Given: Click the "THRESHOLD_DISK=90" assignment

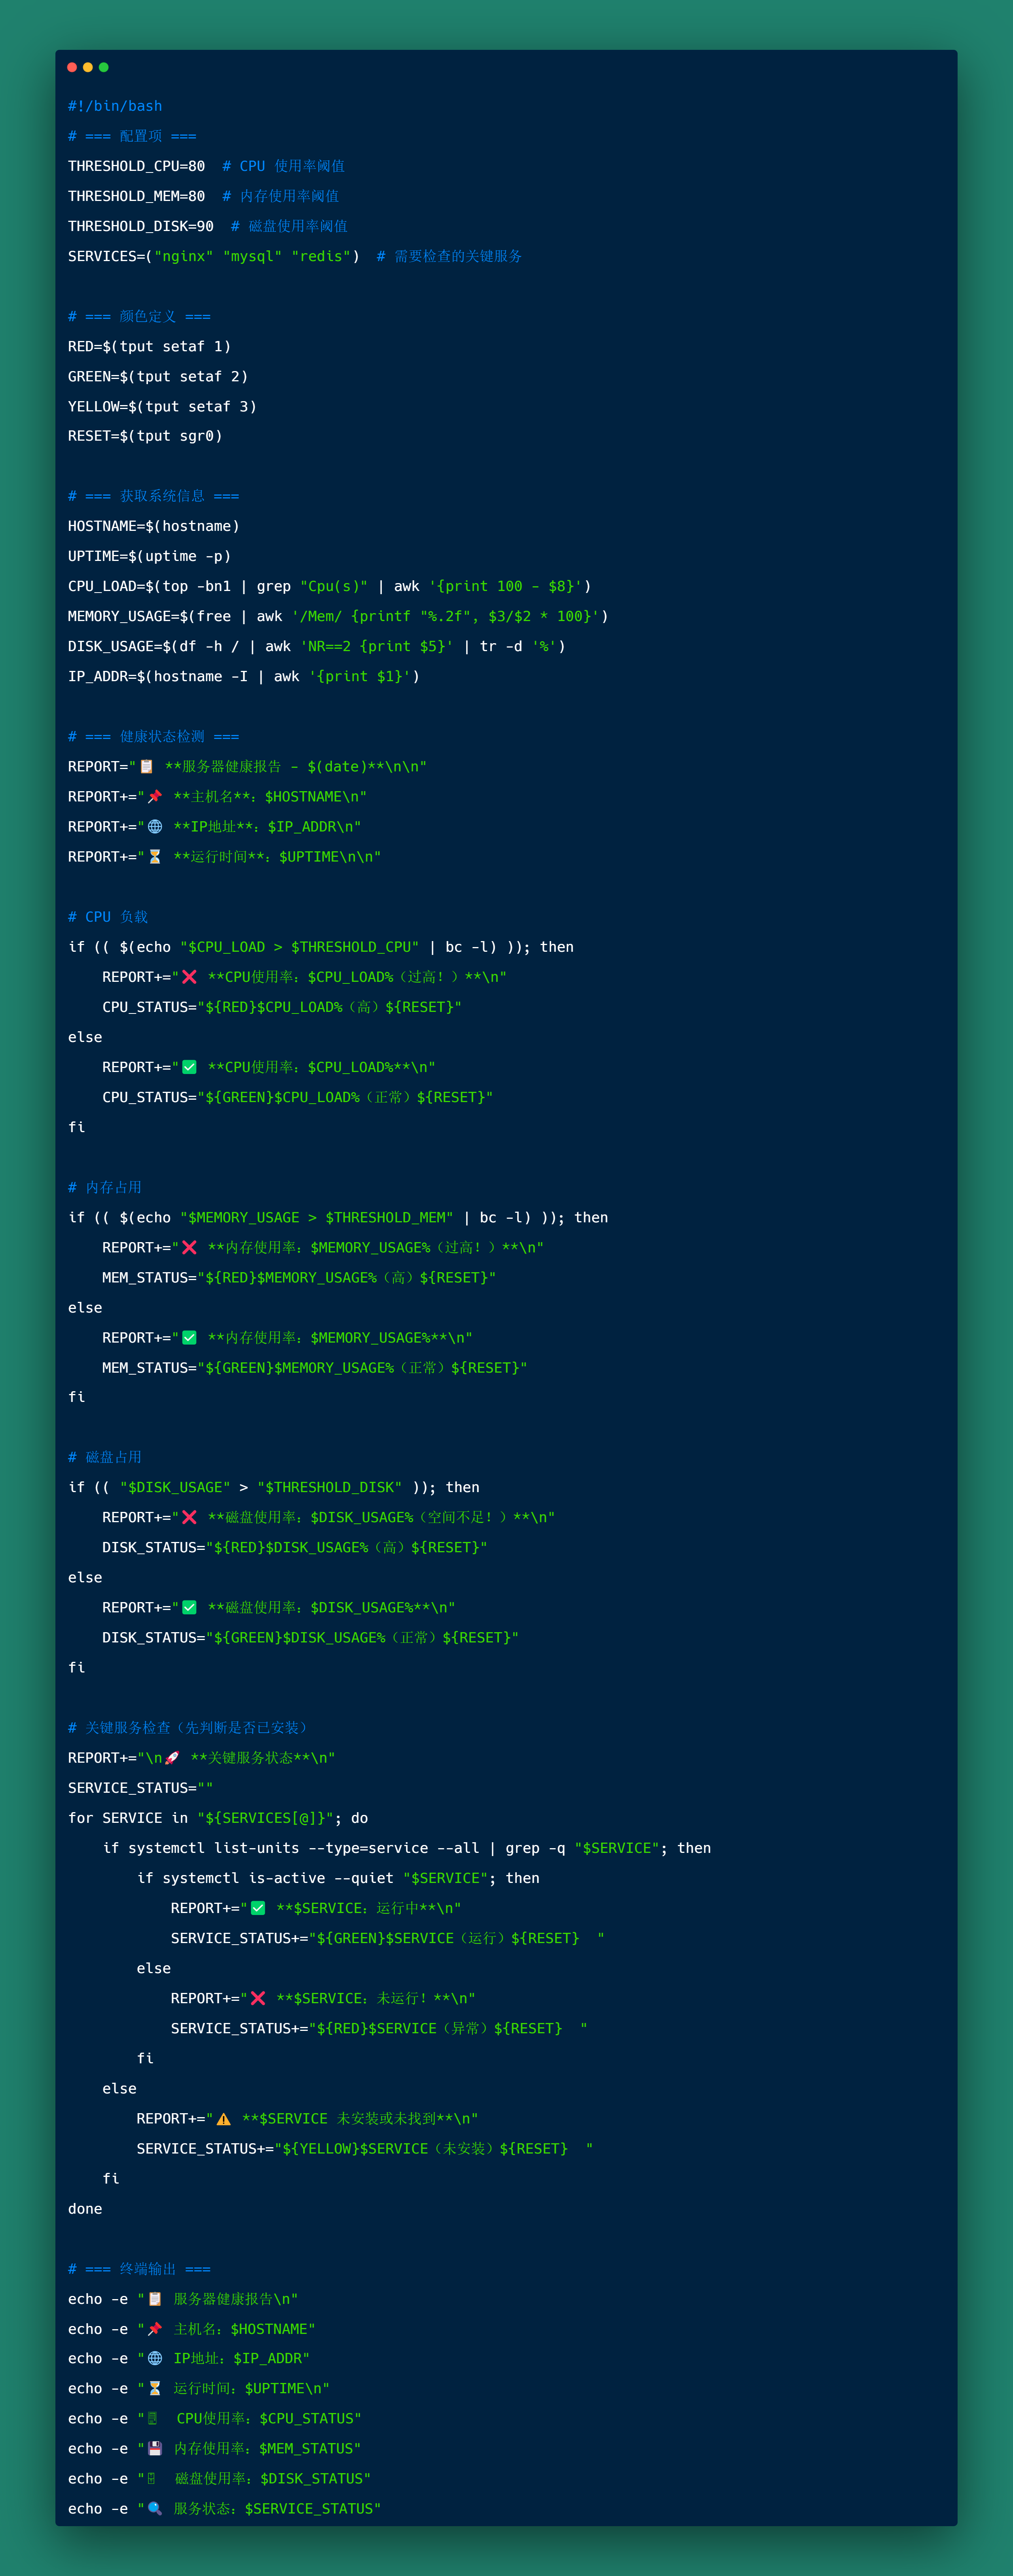Looking at the screenshot, I should pos(141,226).
